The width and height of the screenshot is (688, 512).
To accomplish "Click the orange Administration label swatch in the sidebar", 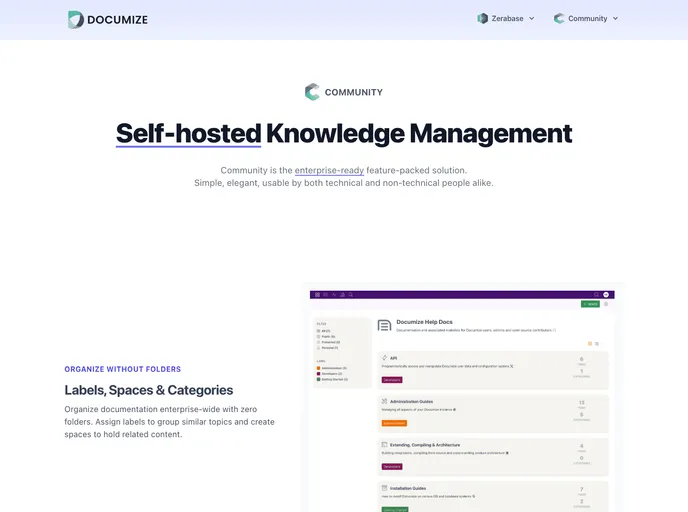I will tap(319, 368).
